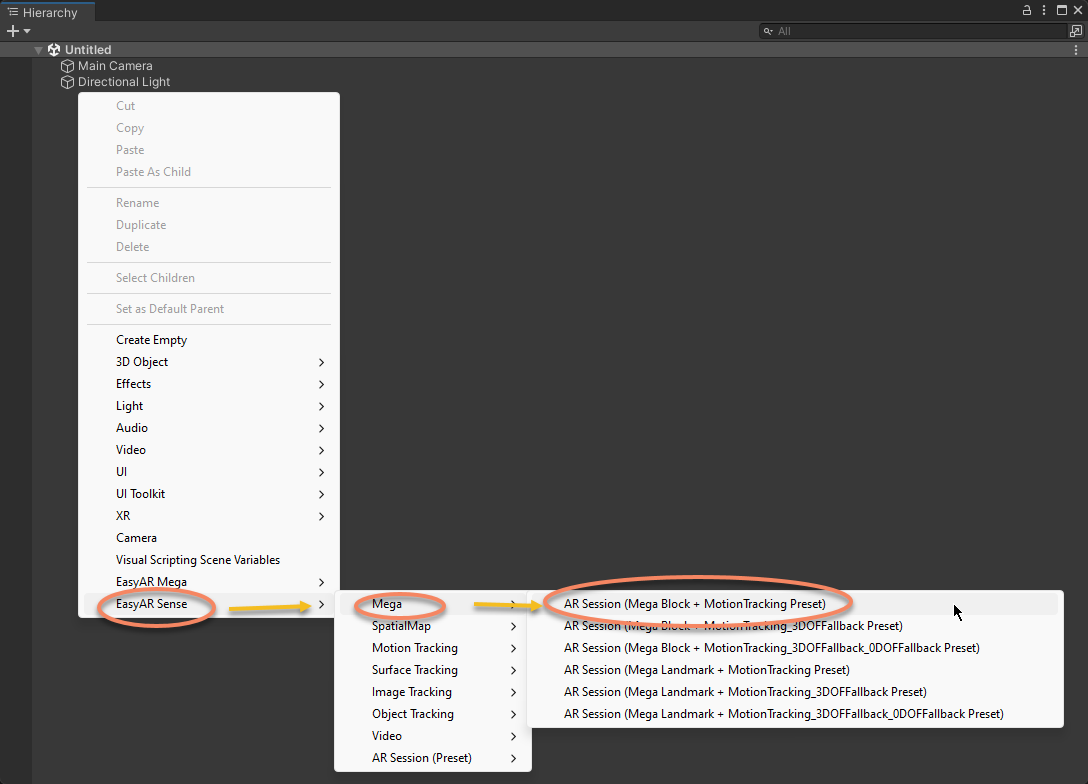
Task: Collapse the Untitled scene foldout triangle
Action: coord(39,50)
